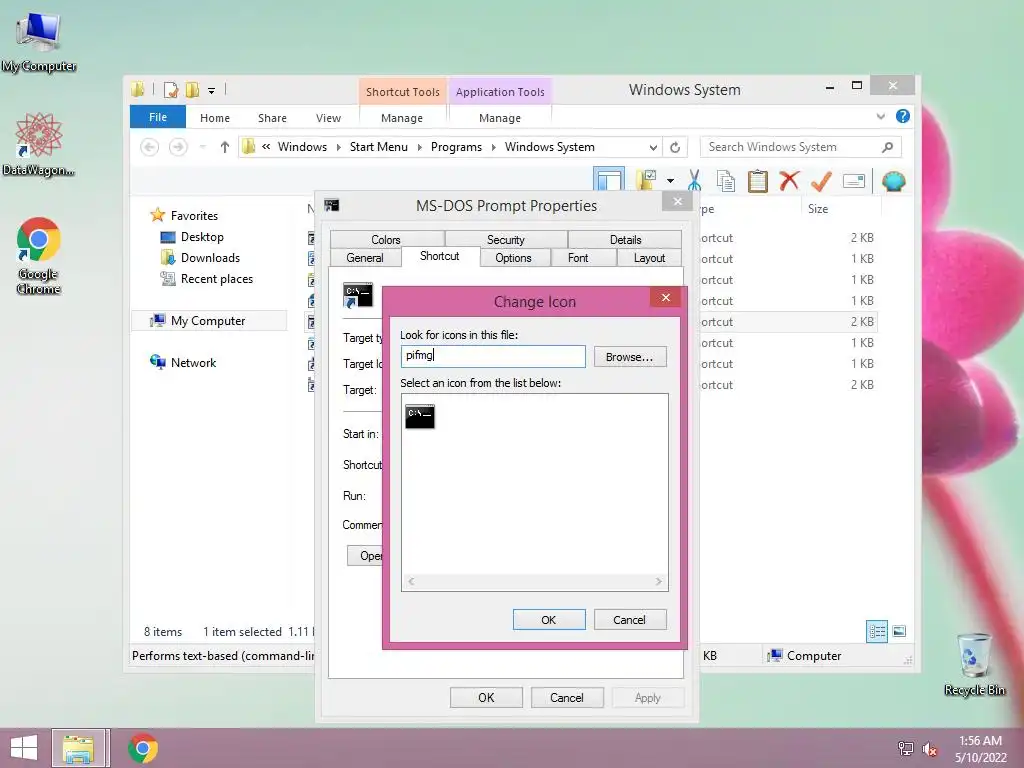The height and width of the screenshot is (768, 1024).
Task: Click the blue shell icon in toolbar
Action: [893, 181]
